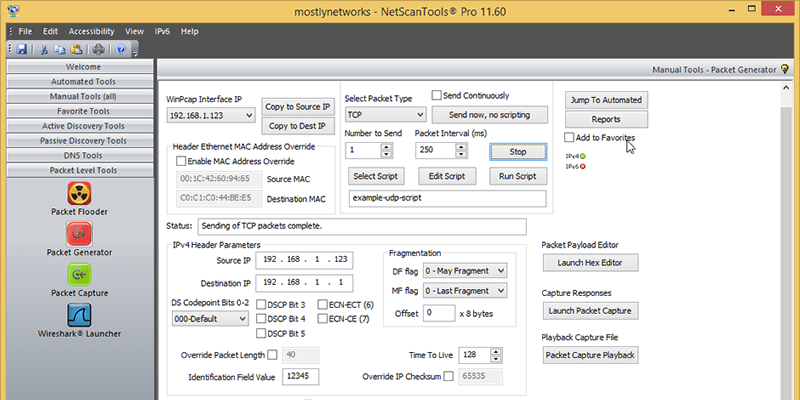Launch the Wireshark Launcher icon

pos(79,315)
